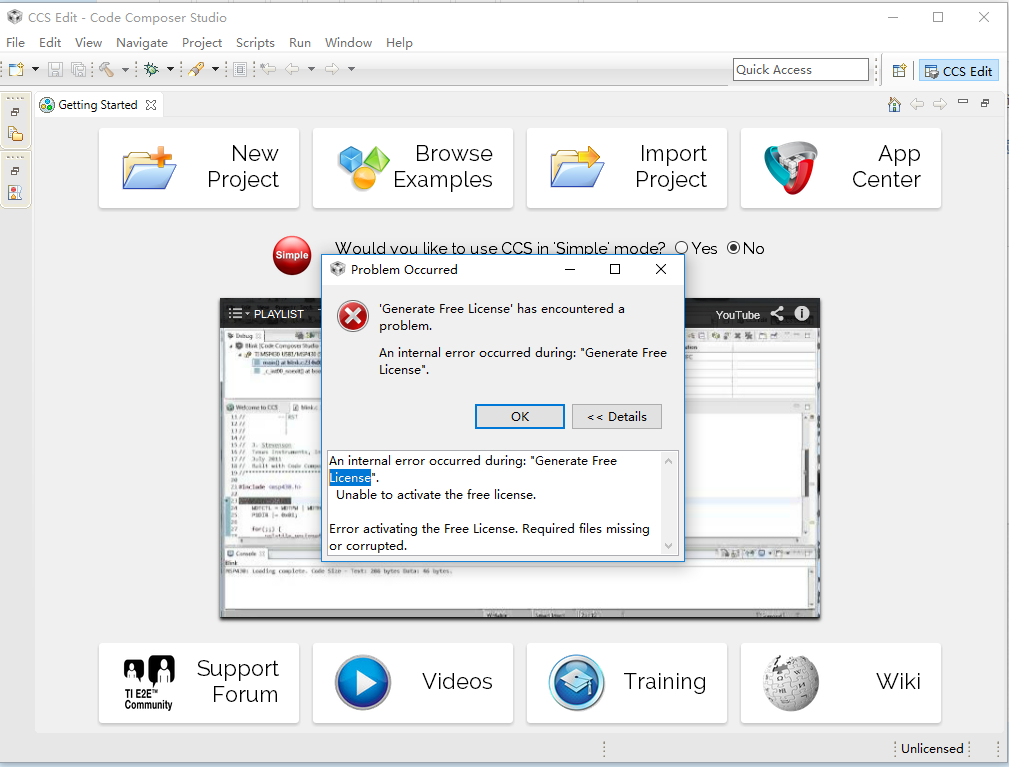Restore the upper left sidebar stack

[x=15, y=112]
